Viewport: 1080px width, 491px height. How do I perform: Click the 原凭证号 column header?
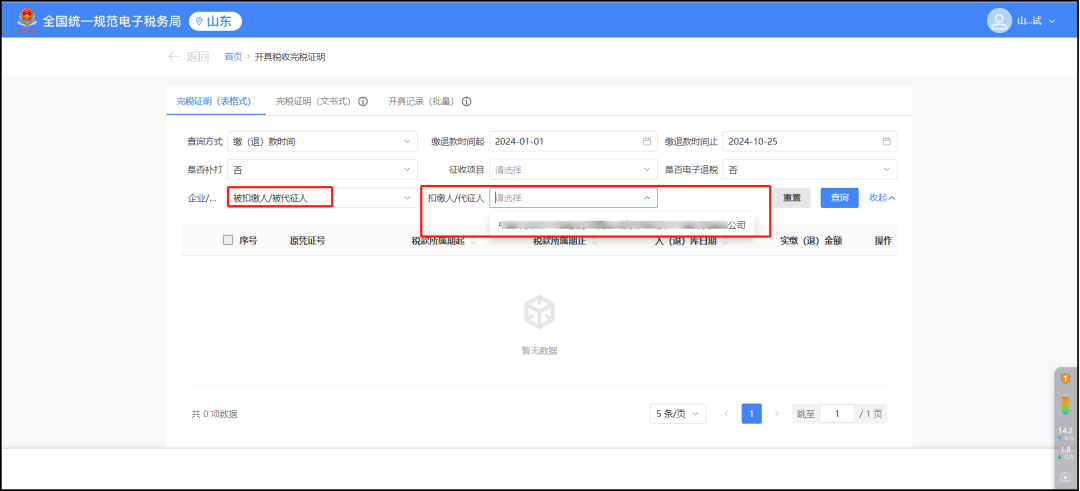(307, 240)
